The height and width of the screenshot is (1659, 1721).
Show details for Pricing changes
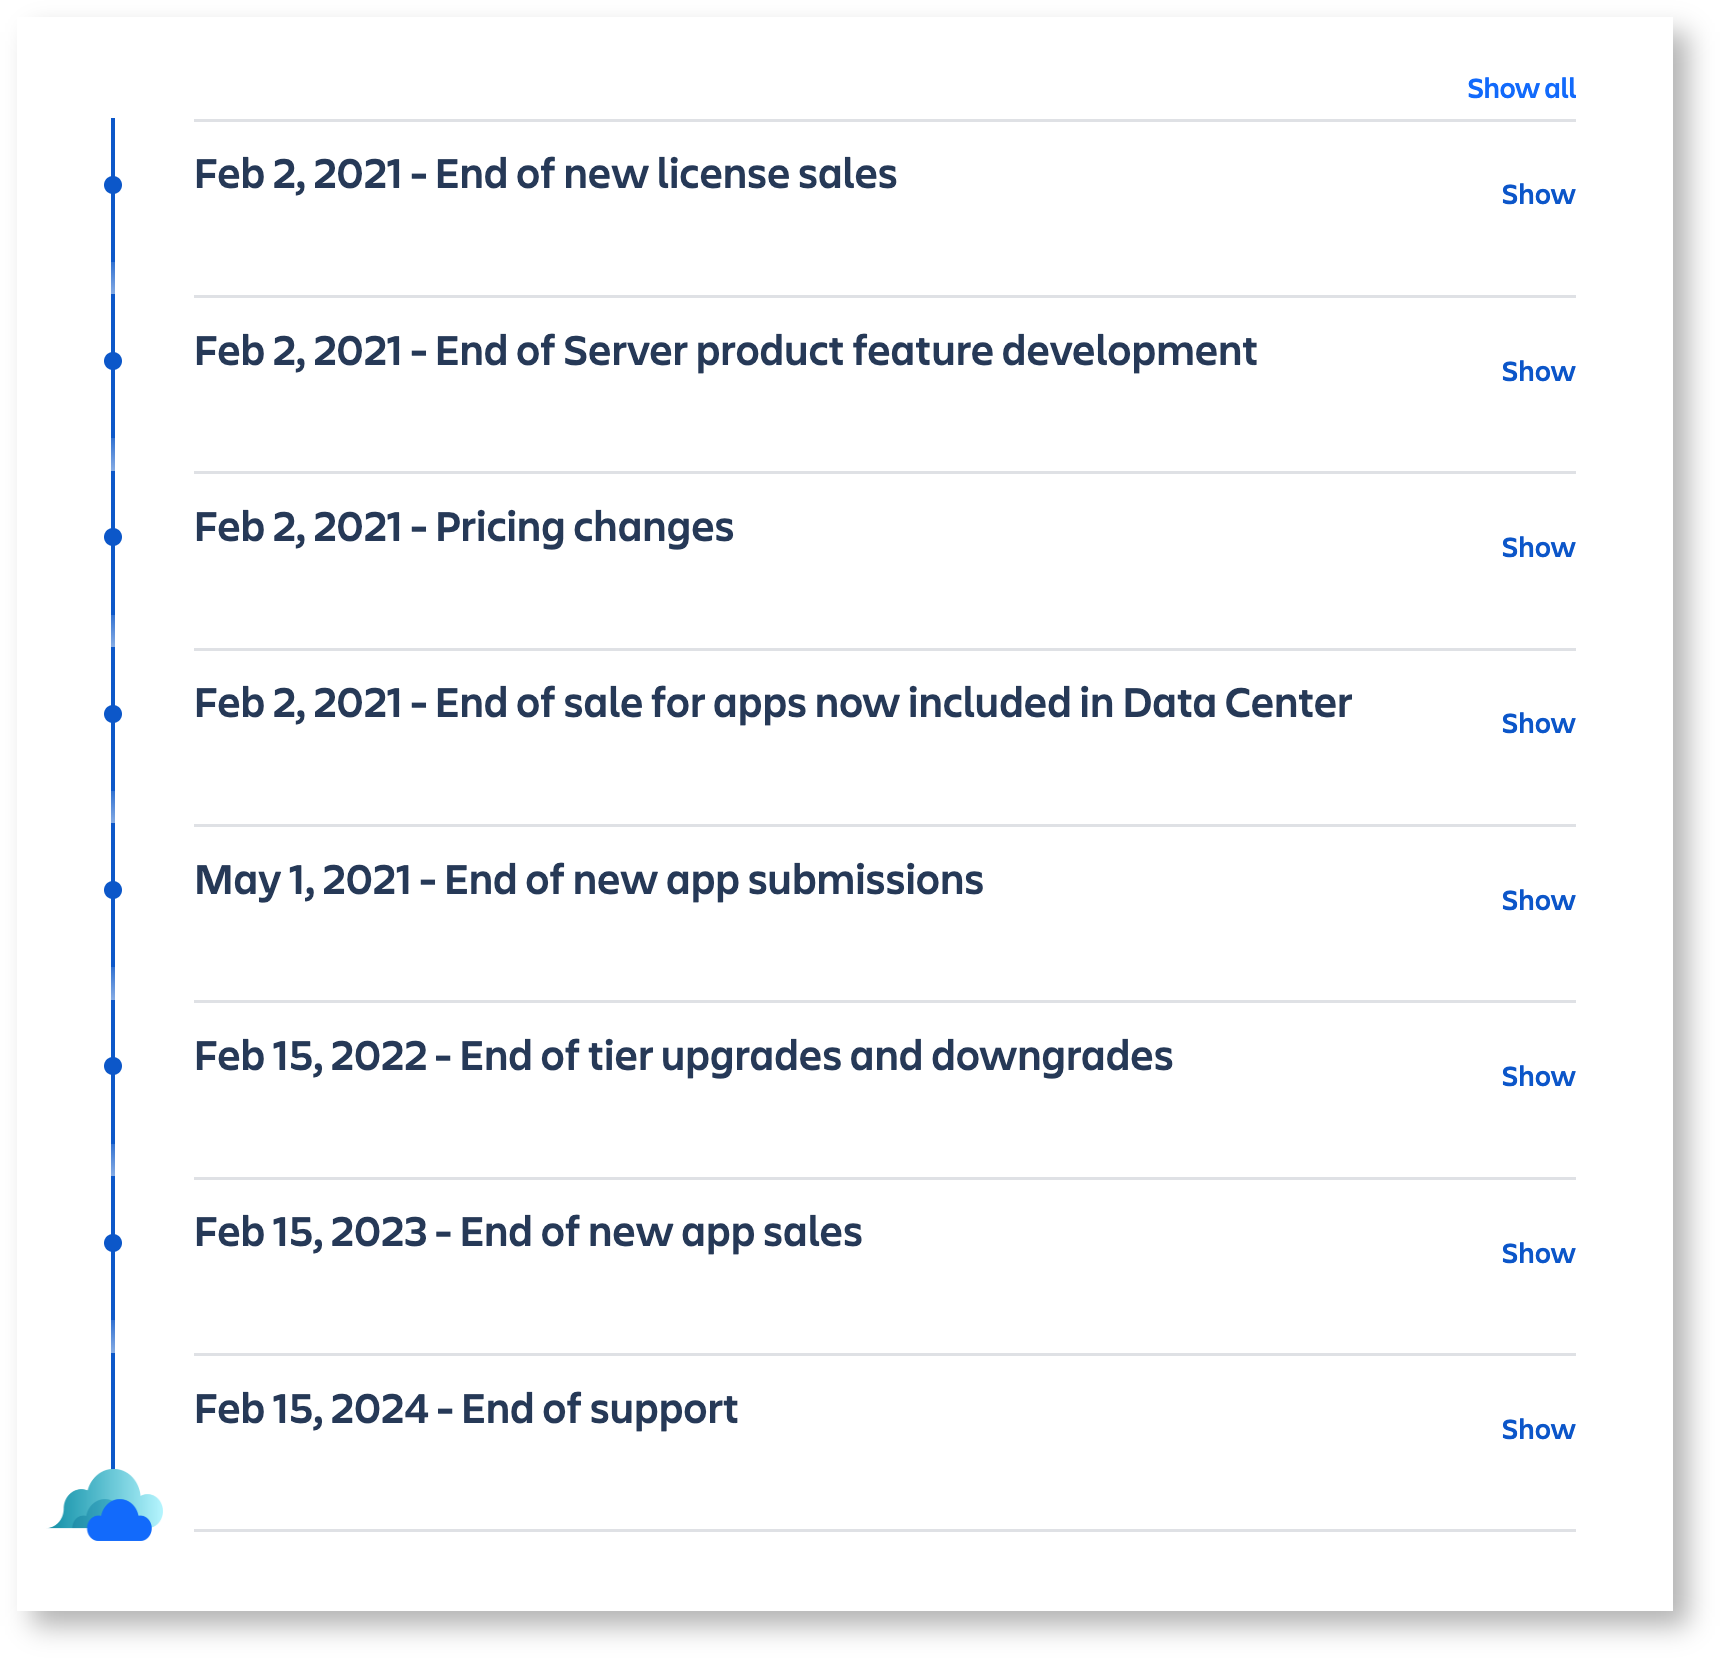pyautogui.click(x=1537, y=548)
